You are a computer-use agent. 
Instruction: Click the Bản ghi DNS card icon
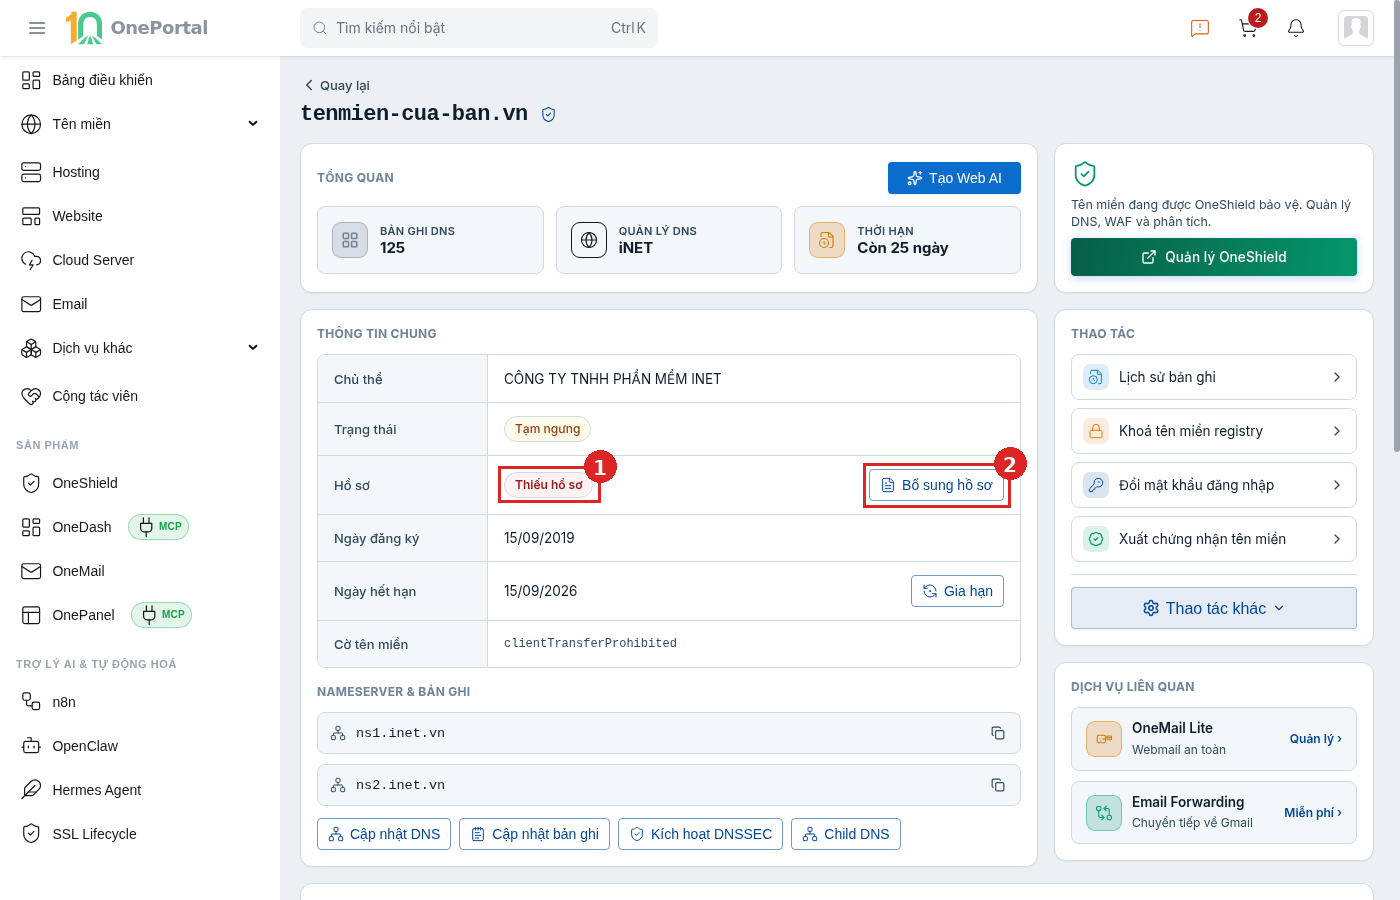click(350, 240)
